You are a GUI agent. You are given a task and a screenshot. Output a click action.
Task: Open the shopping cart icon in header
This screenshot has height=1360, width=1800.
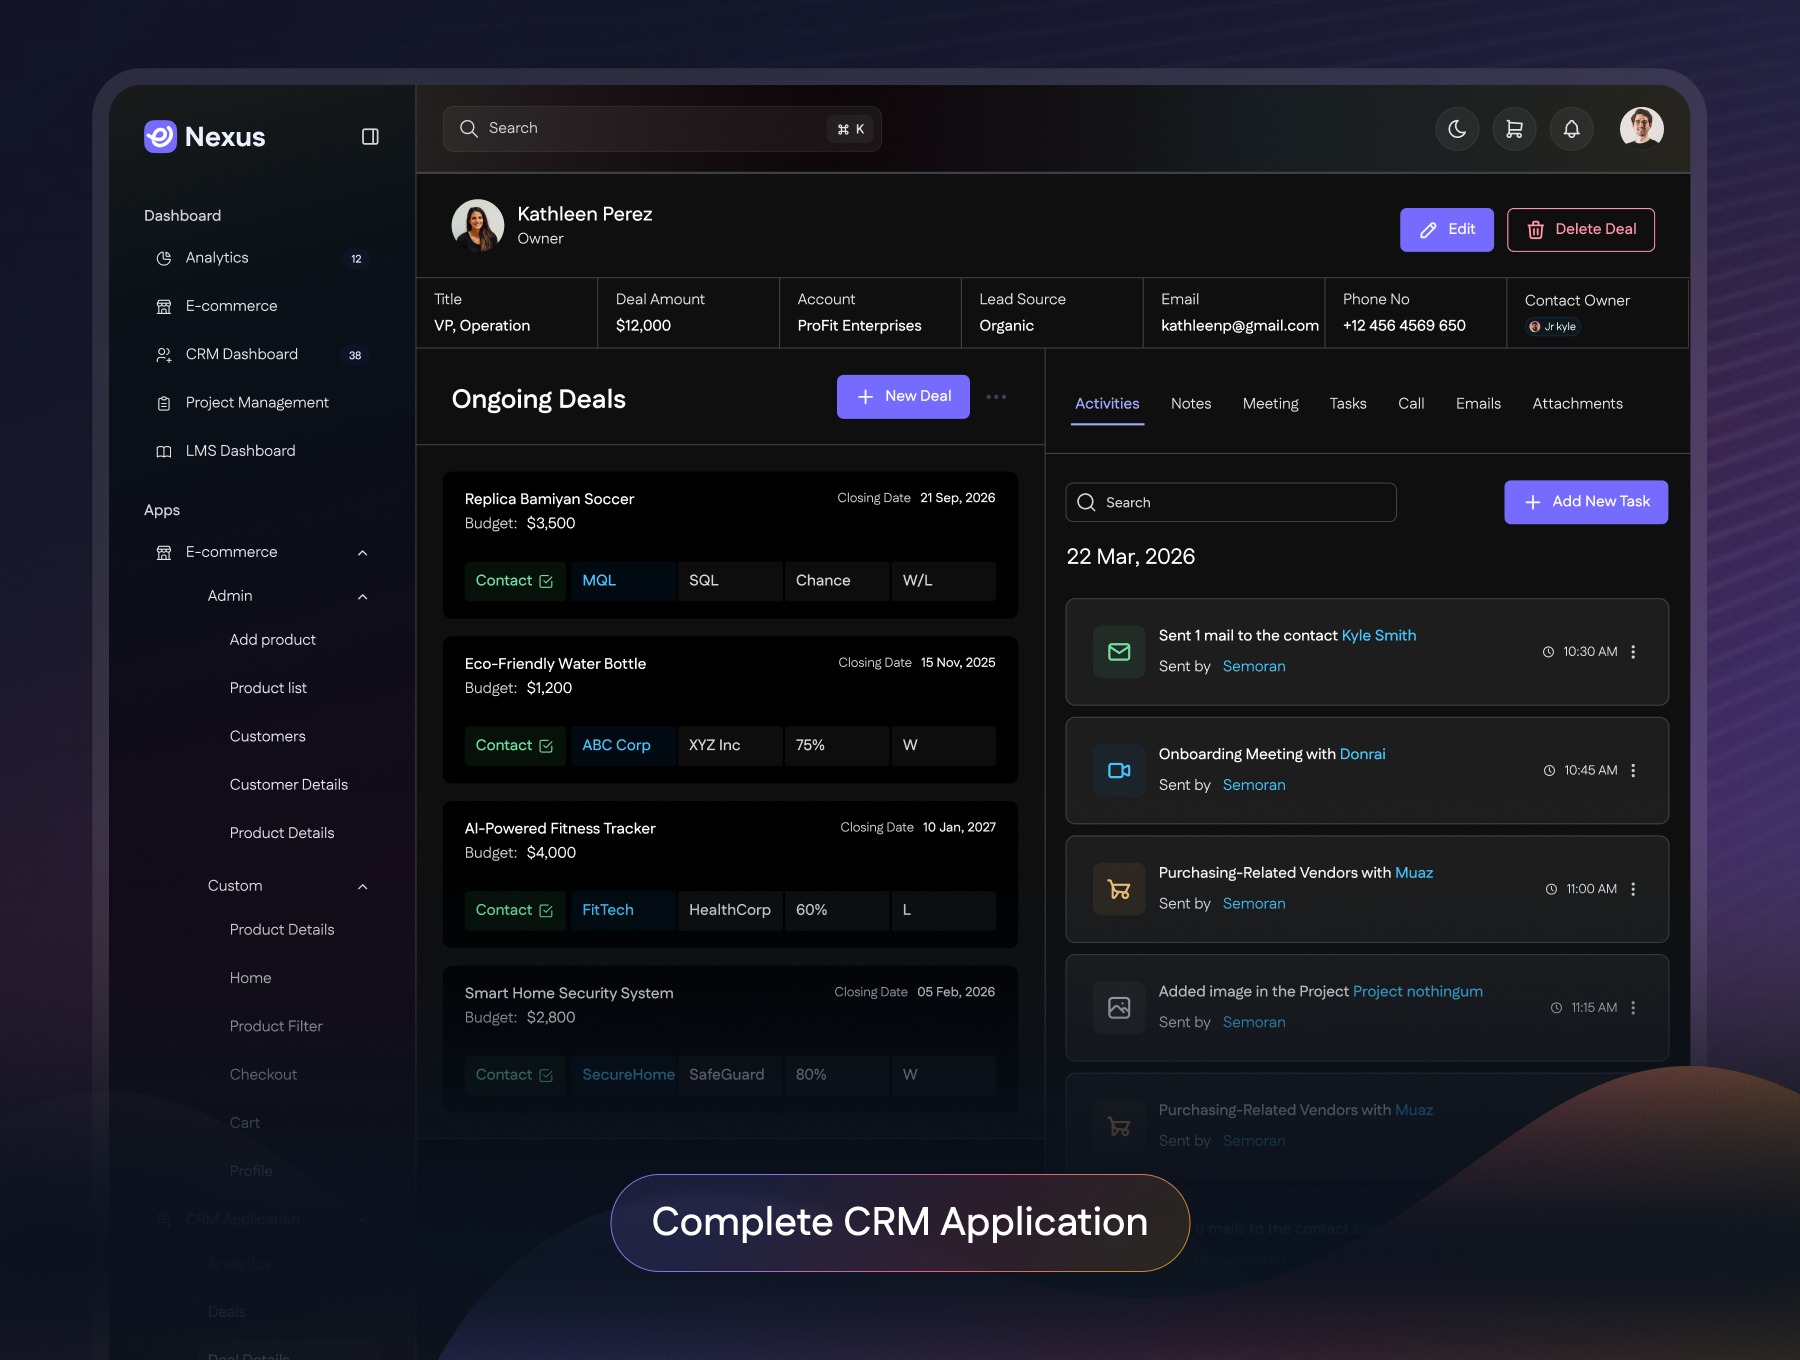click(x=1514, y=129)
